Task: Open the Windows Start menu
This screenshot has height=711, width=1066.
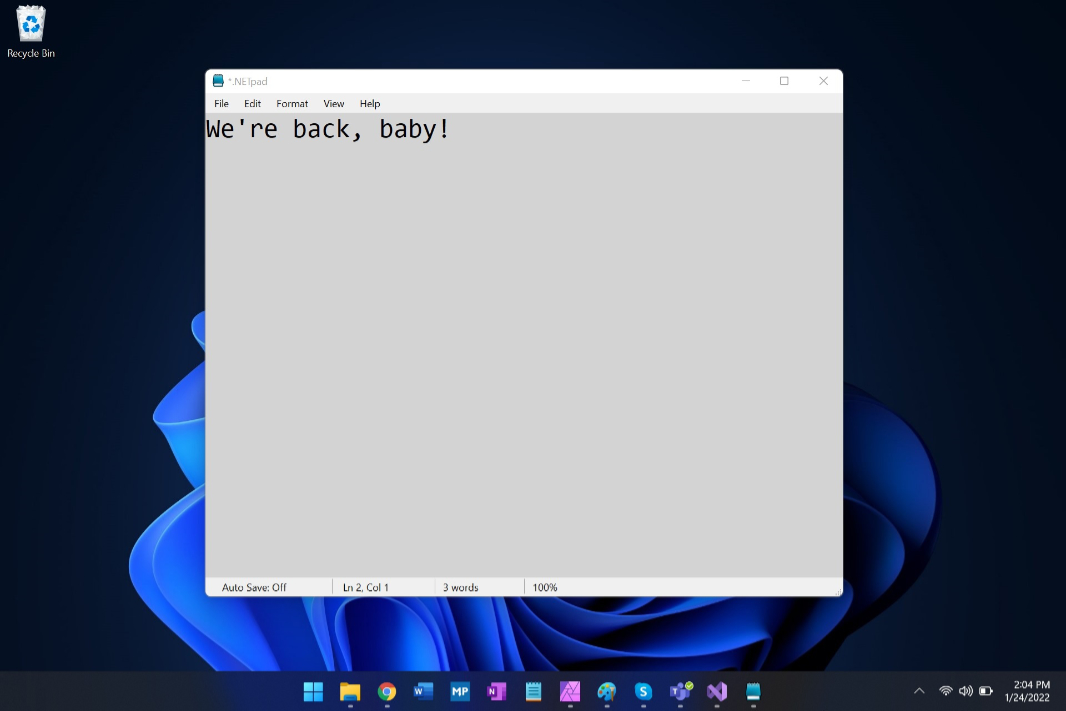Action: pyautogui.click(x=313, y=691)
